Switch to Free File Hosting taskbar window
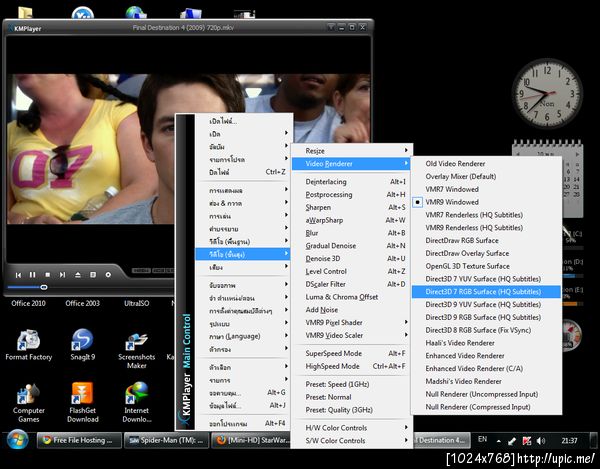The image size is (600, 469). pyautogui.click(x=79, y=440)
